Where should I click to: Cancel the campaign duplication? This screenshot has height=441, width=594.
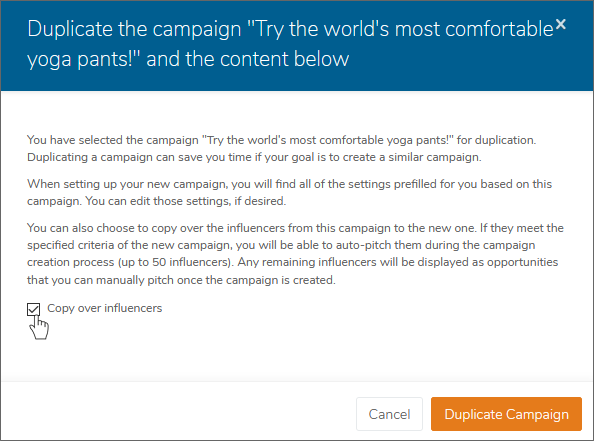point(389,414)
